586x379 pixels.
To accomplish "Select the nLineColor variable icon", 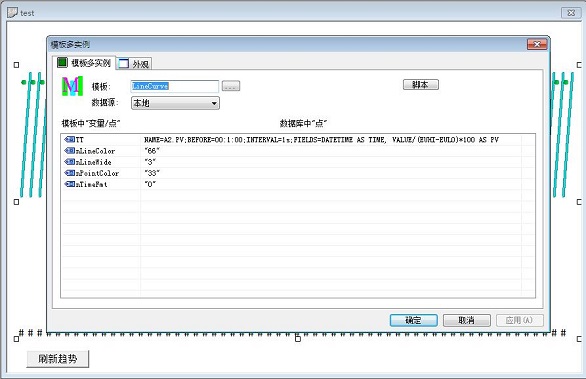I will pos(70,151).
